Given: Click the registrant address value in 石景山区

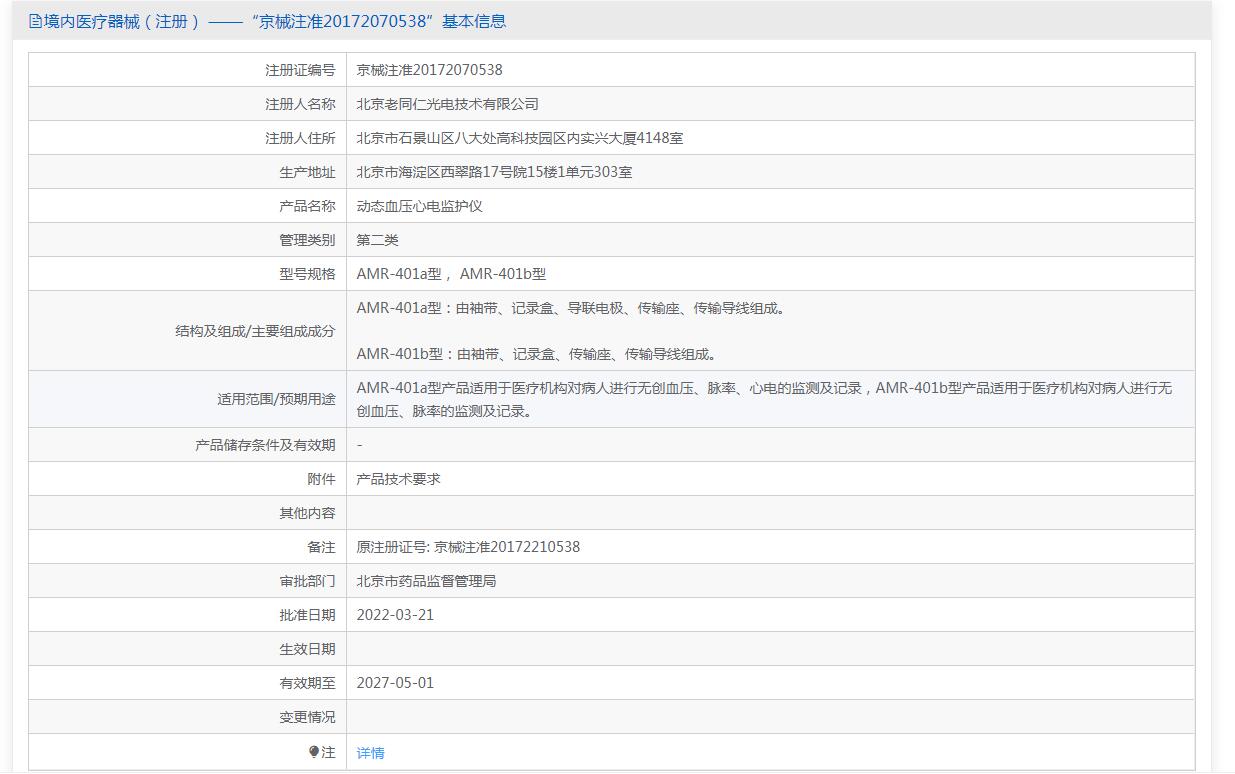Looking at the screenshot, I should pyautogui.click(x=519, y=138).
